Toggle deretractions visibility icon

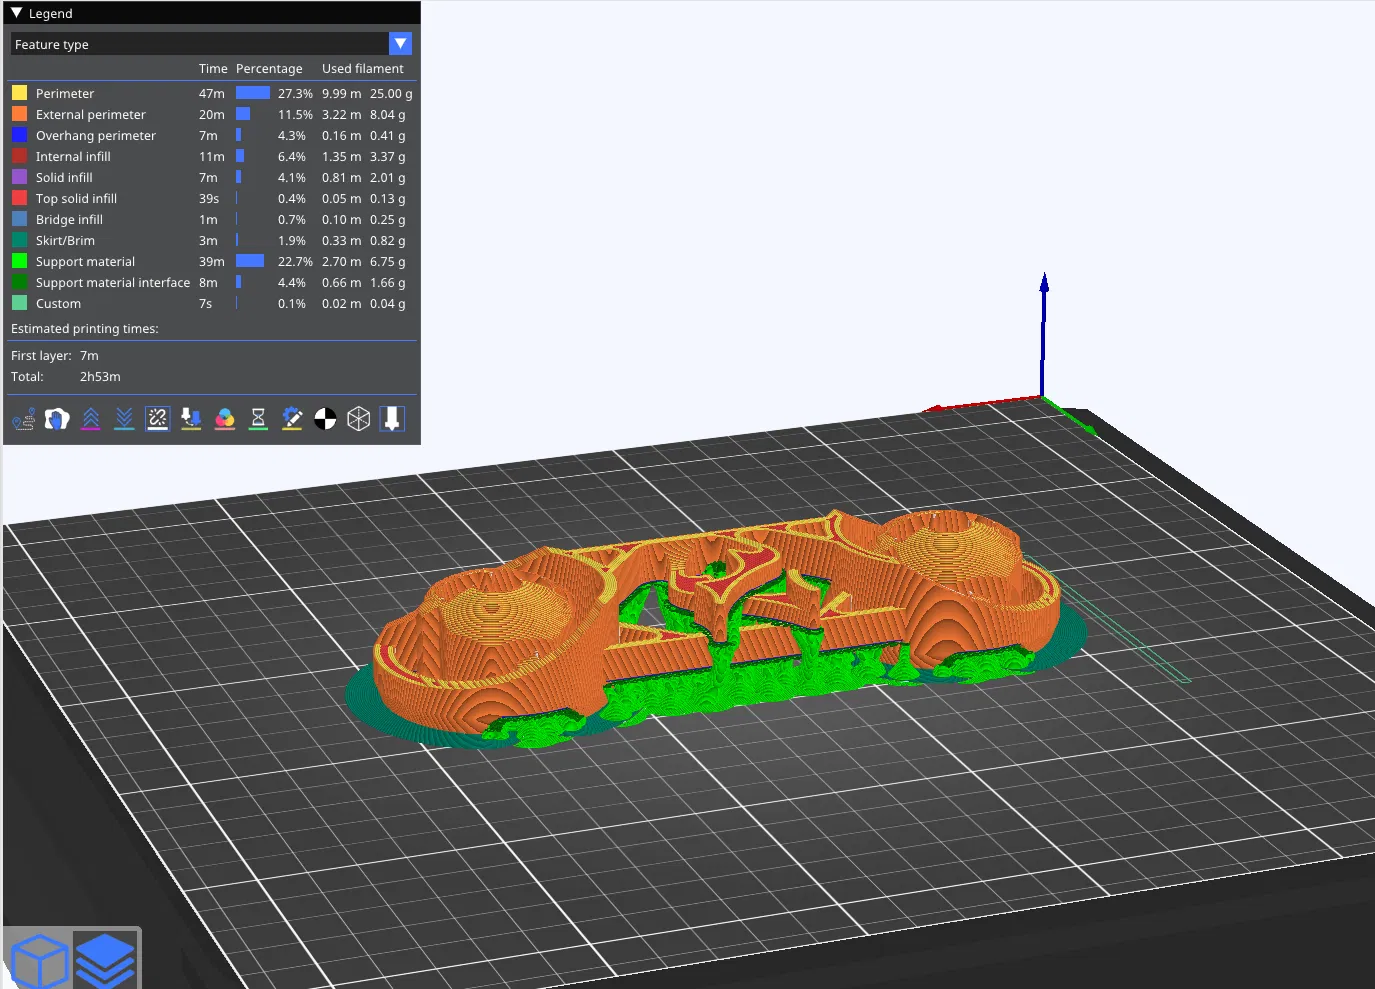click(124, 419)
